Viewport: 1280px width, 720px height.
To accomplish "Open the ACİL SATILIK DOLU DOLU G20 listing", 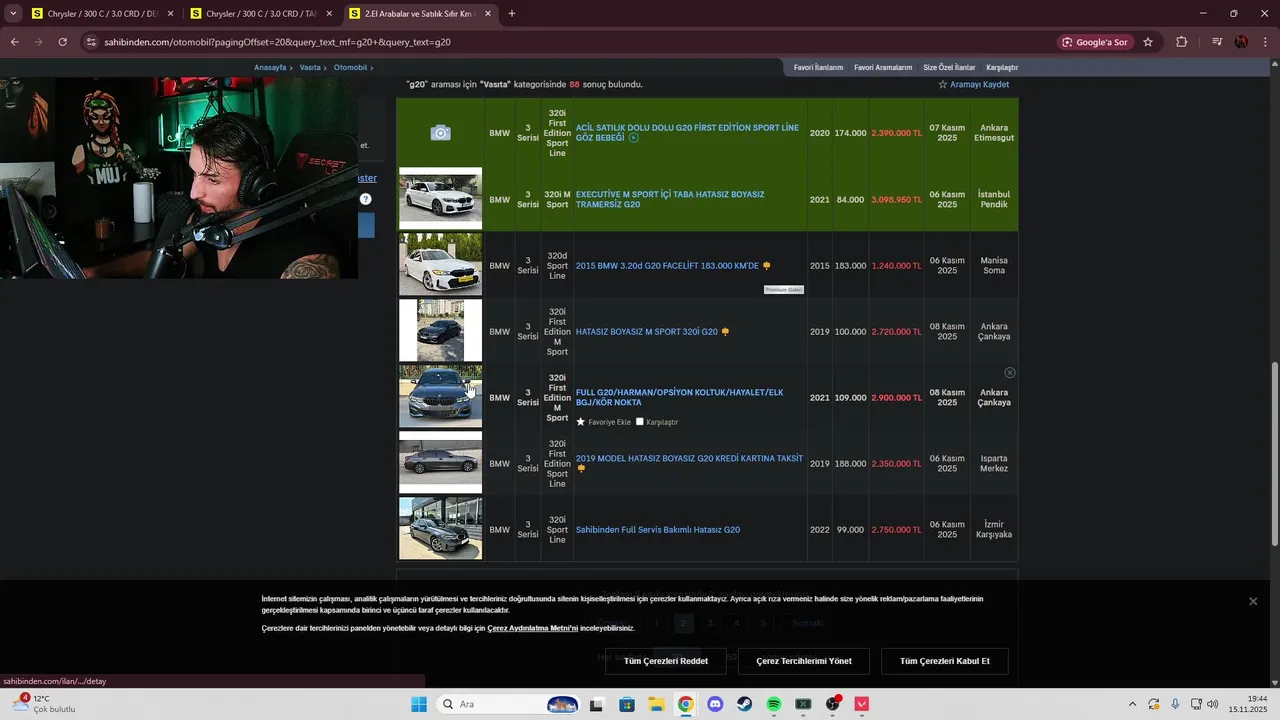I will click(x=687, y=133).
